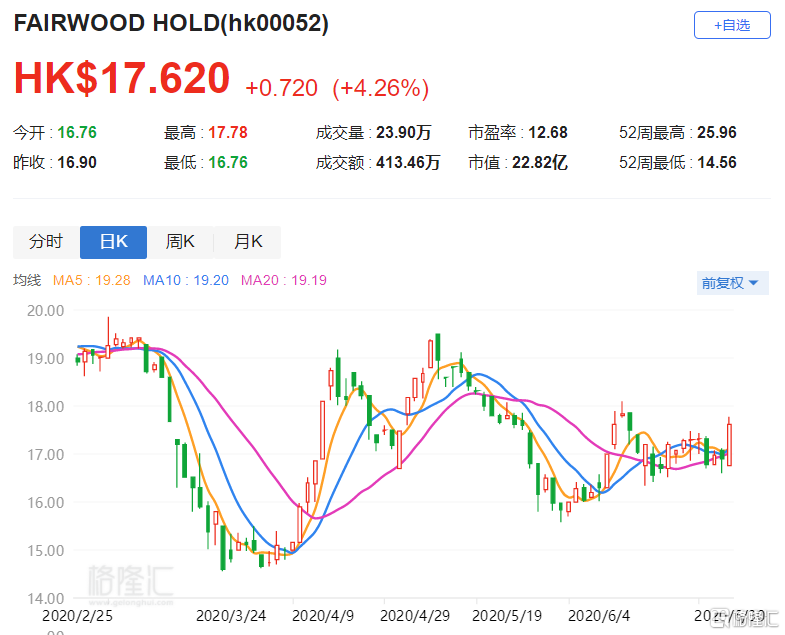Switch to the 分时 intraday tab

click(x=46, y=242)
